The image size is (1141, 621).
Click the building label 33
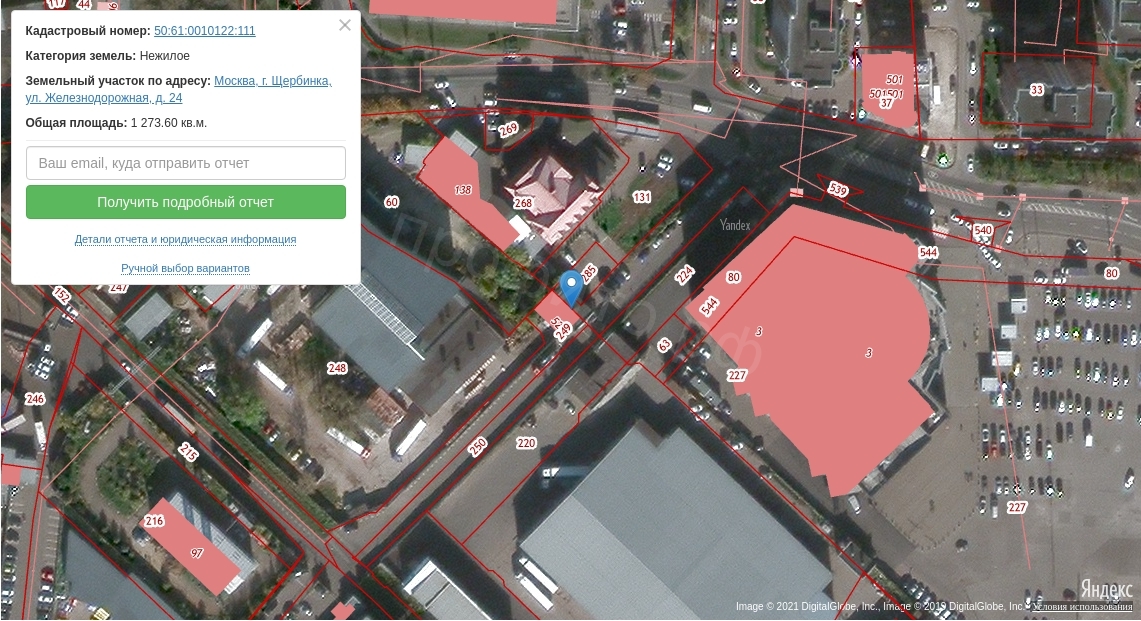coord(1037,90)
